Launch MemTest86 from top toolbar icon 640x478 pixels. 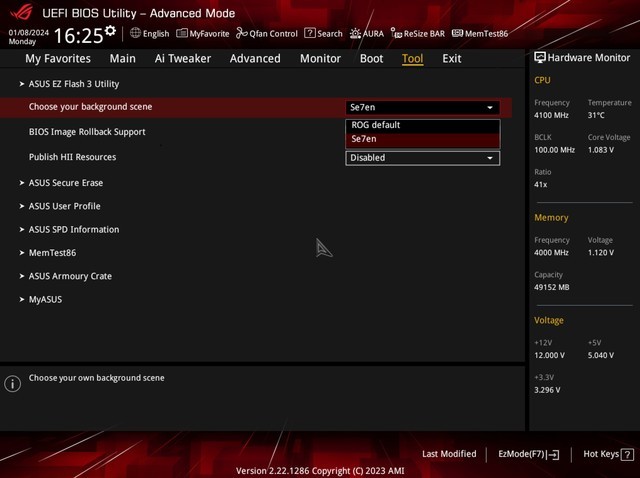coord(457,33)
